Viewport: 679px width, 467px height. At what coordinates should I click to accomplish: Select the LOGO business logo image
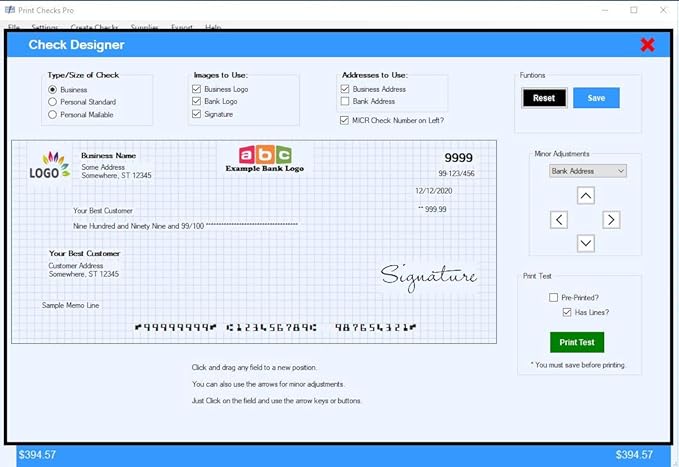point(49,165)
